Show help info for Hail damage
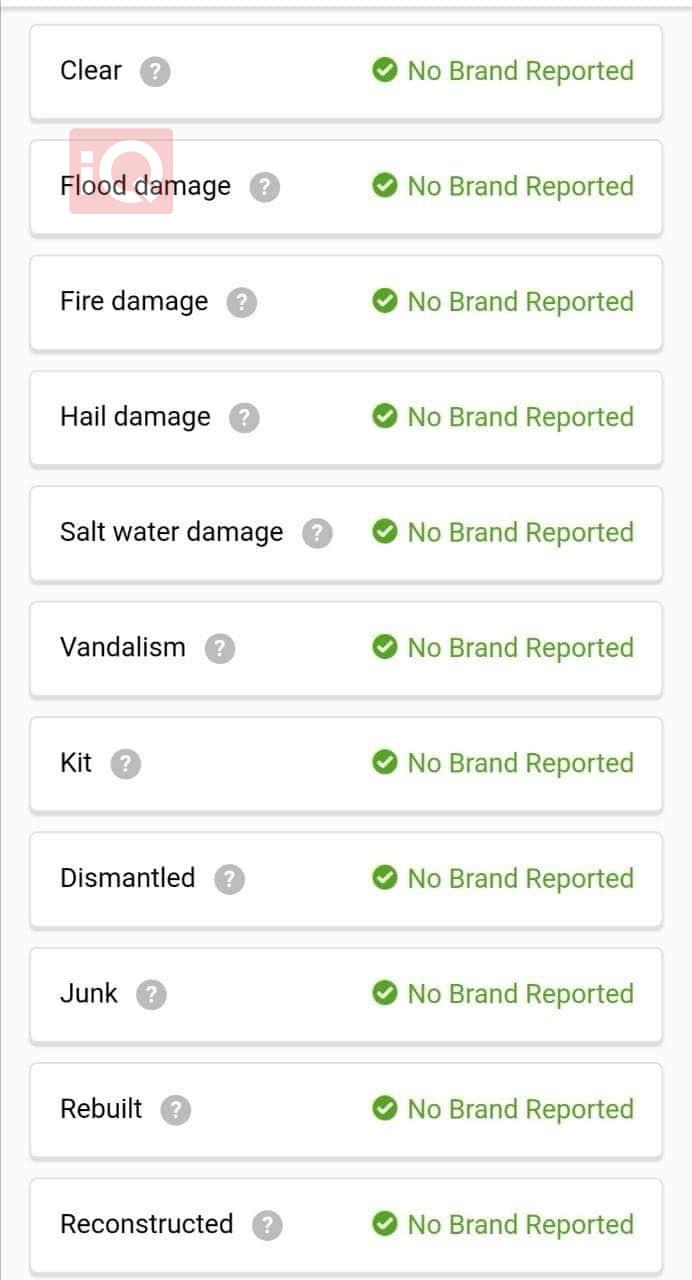The width and height of the screenshot is (692, 1280). [x=244, y=418]
